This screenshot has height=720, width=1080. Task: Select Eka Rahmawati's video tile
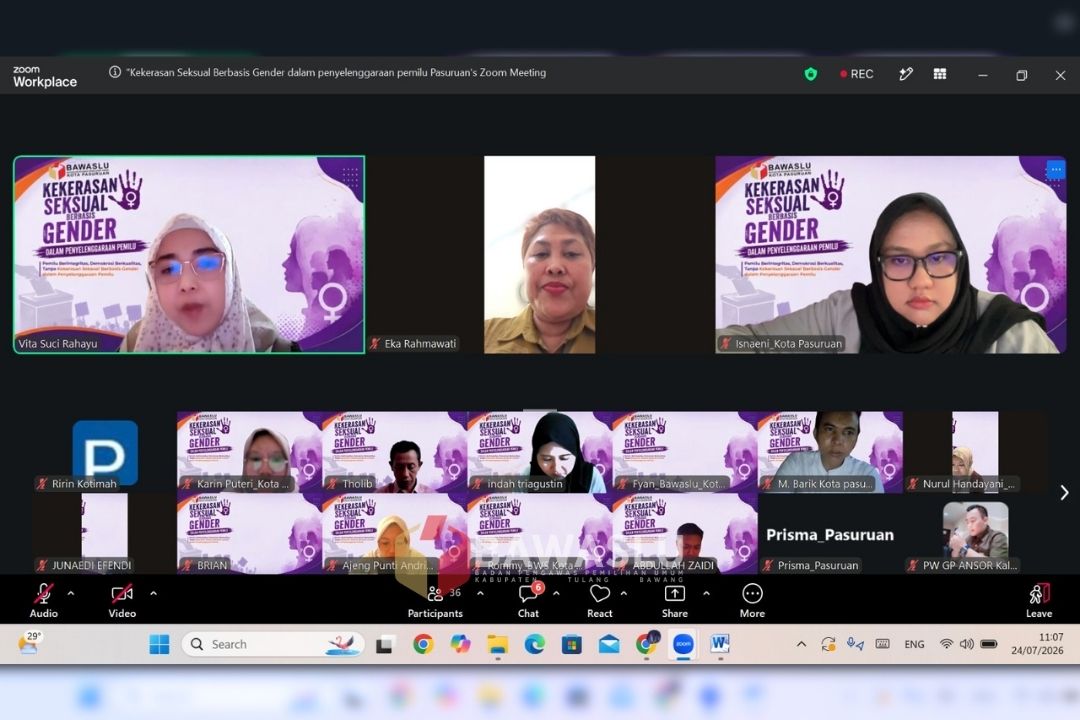(x=539, y=254)
